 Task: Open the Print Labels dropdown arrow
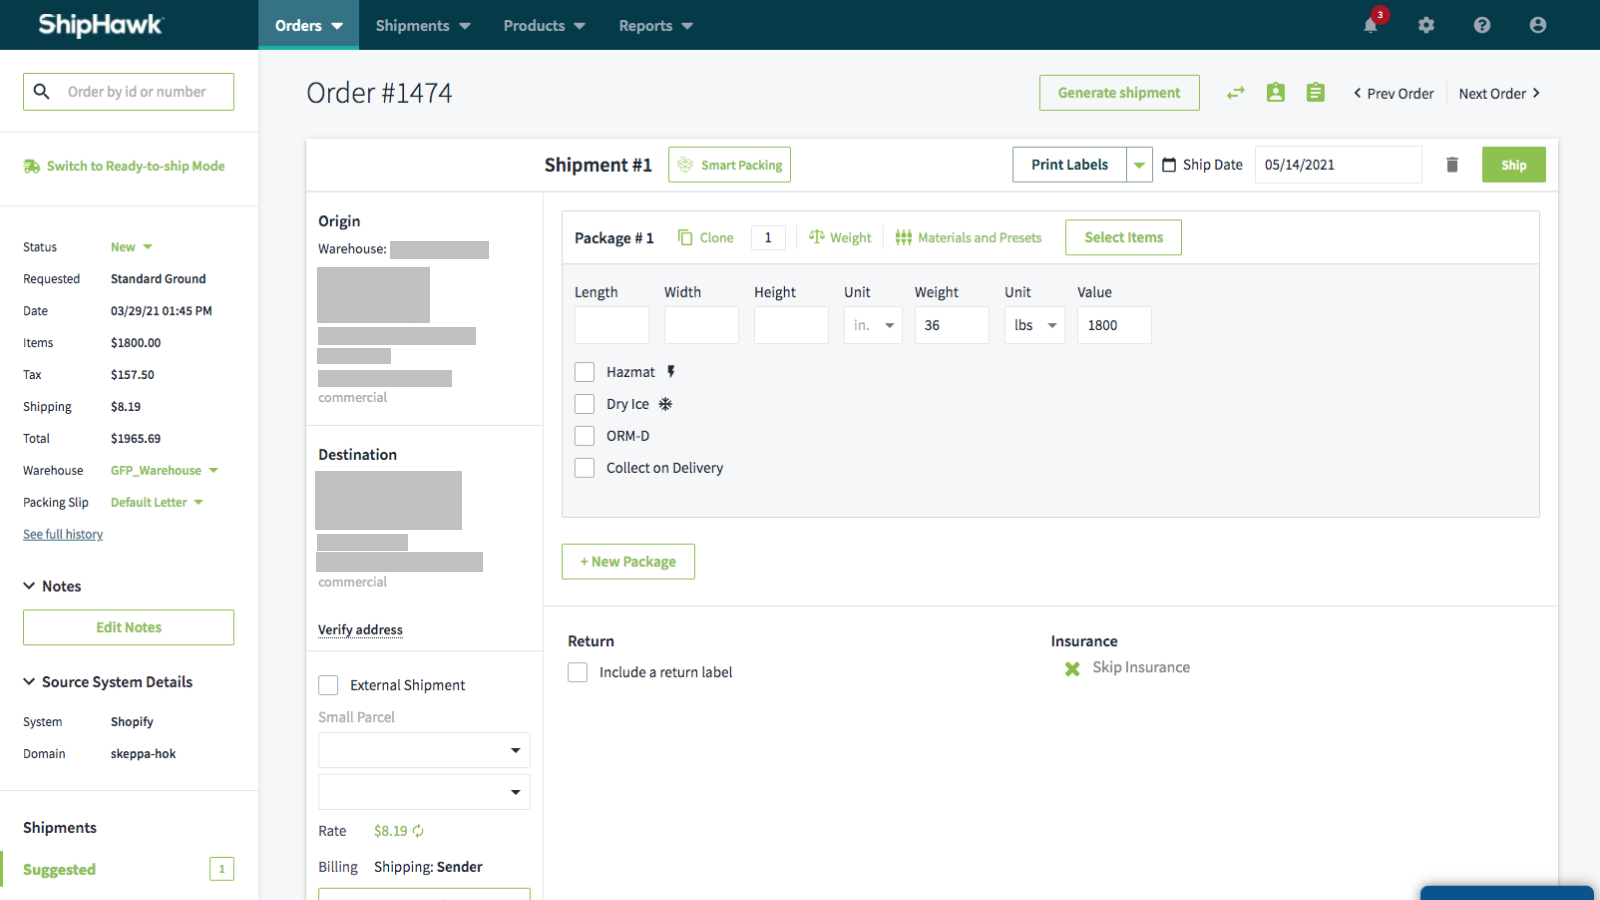1139,165
